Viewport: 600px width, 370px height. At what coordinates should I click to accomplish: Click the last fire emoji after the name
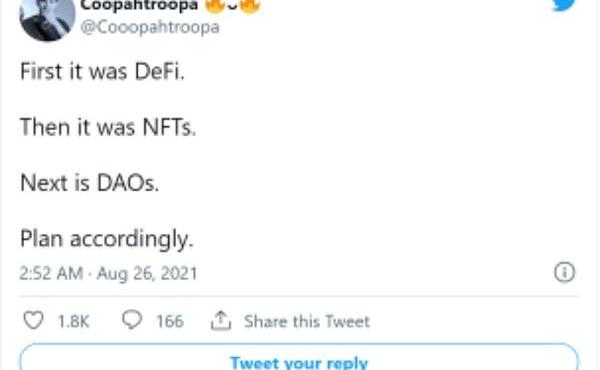point(250,6)
